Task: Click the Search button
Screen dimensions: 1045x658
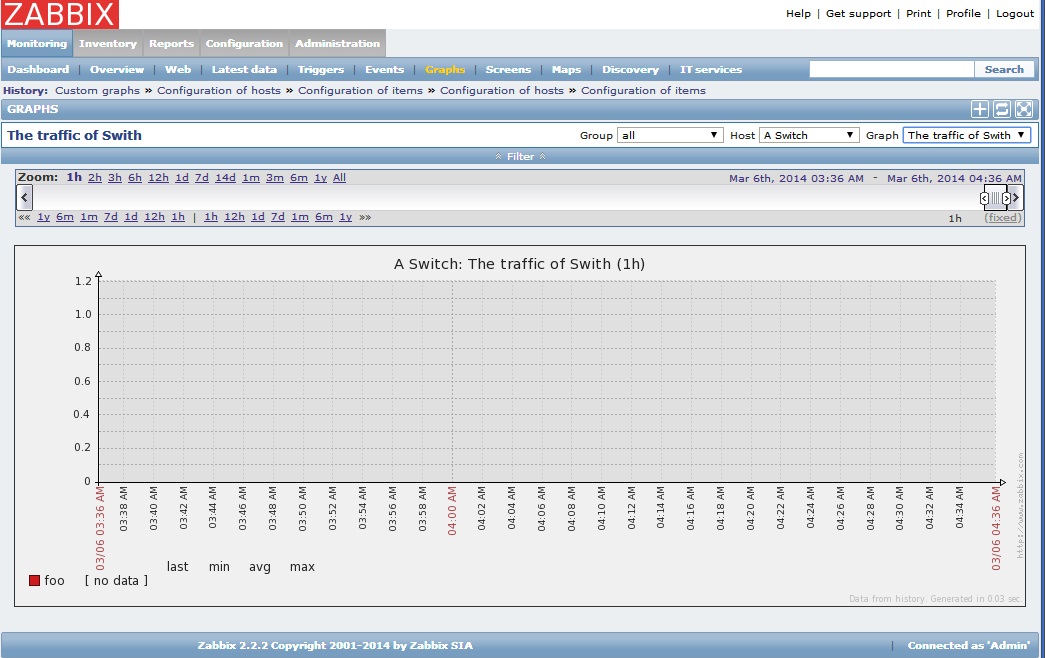Action: [1004, 69]
